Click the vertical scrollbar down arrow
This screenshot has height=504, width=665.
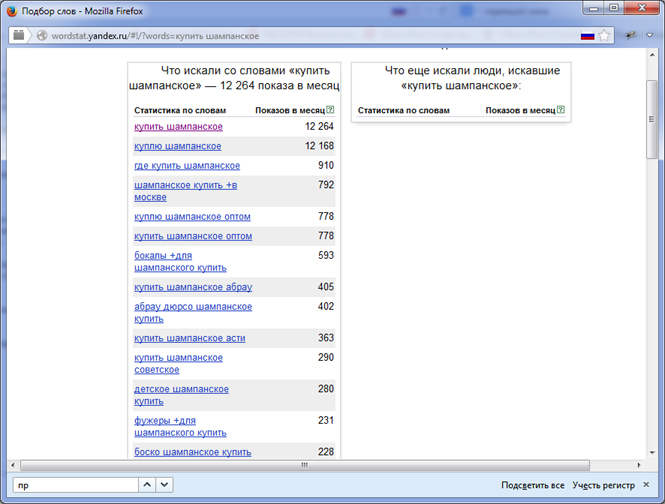652,453
